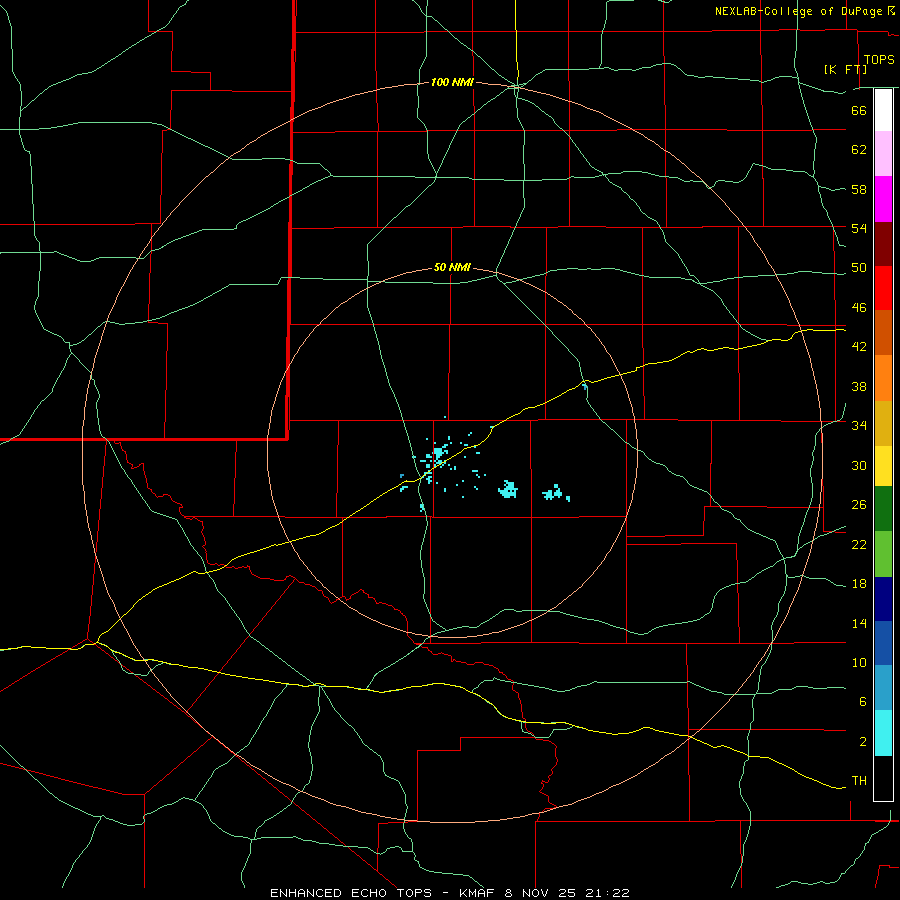This screenshot has height=900, width=900.
Task: Pick the bright red color swatch
Action: point(883,288)
